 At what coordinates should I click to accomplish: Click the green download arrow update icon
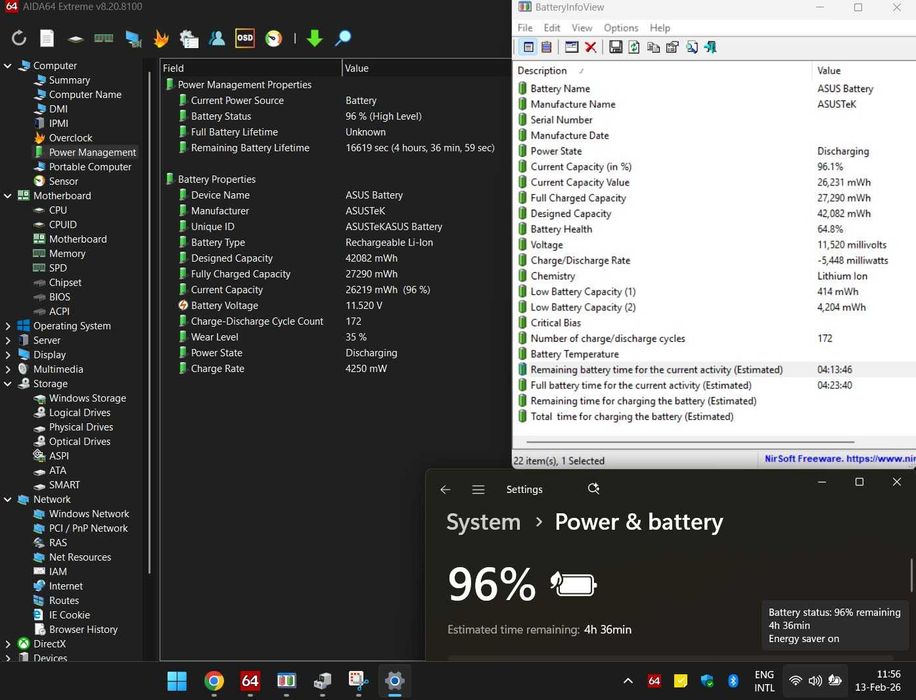point(314,39)
